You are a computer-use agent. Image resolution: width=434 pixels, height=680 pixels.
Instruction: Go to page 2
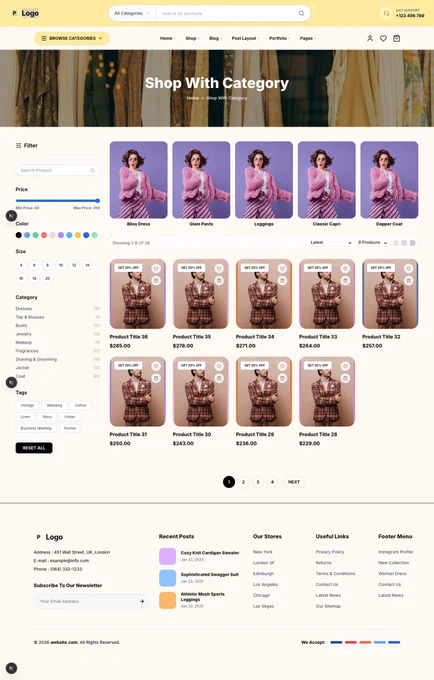click(244, 482)
